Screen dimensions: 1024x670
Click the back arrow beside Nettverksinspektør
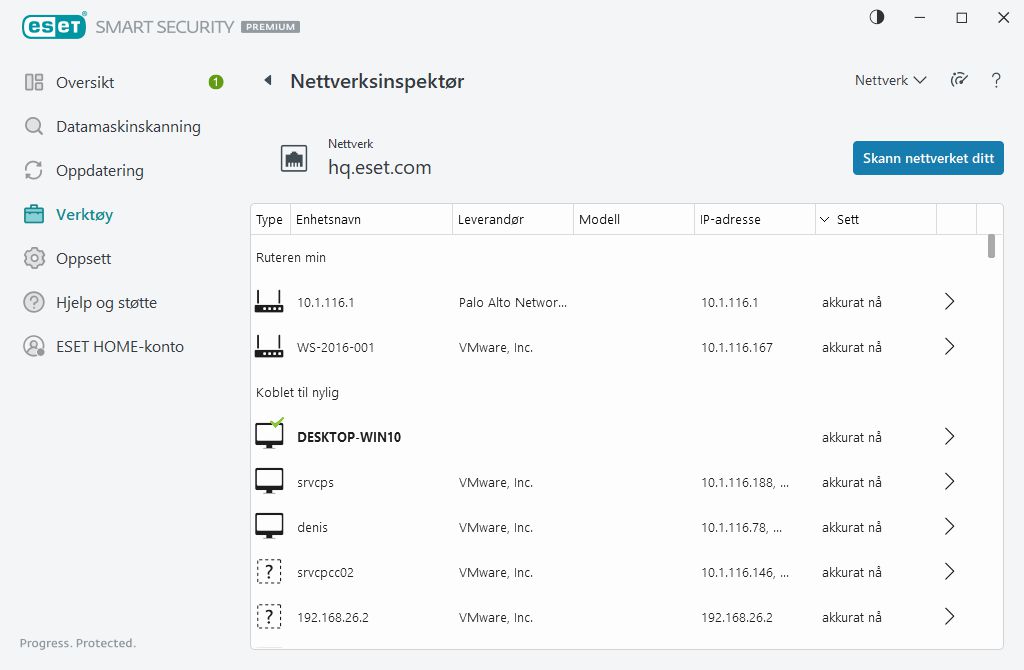(x=267, y=81)
